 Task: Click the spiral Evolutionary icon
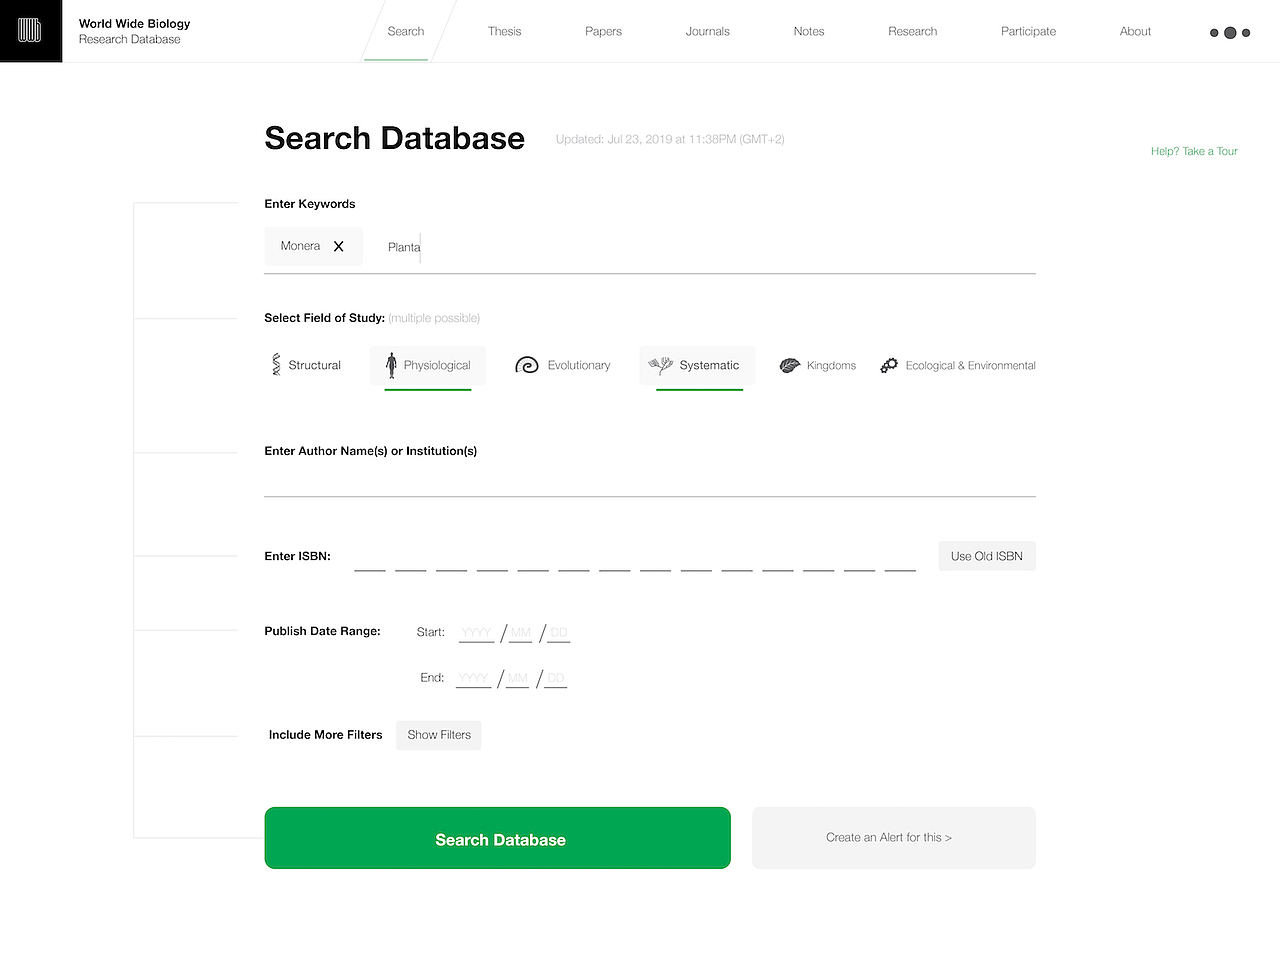point(526,365)
